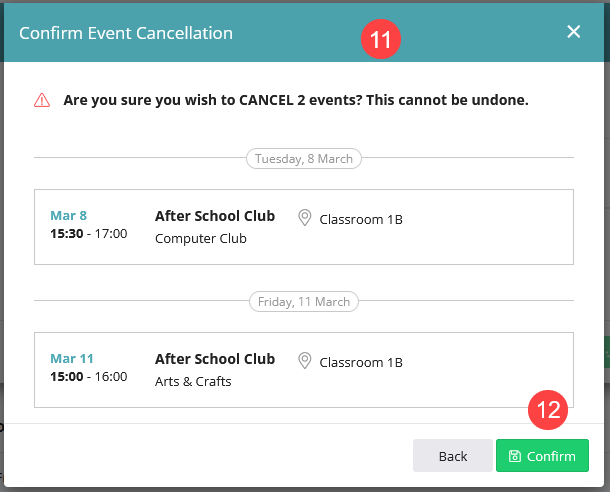610x492 pixels.
Task: Click the location pin beside Arts & Crafts
Action: pyautogui.click(x=305, y=361)
